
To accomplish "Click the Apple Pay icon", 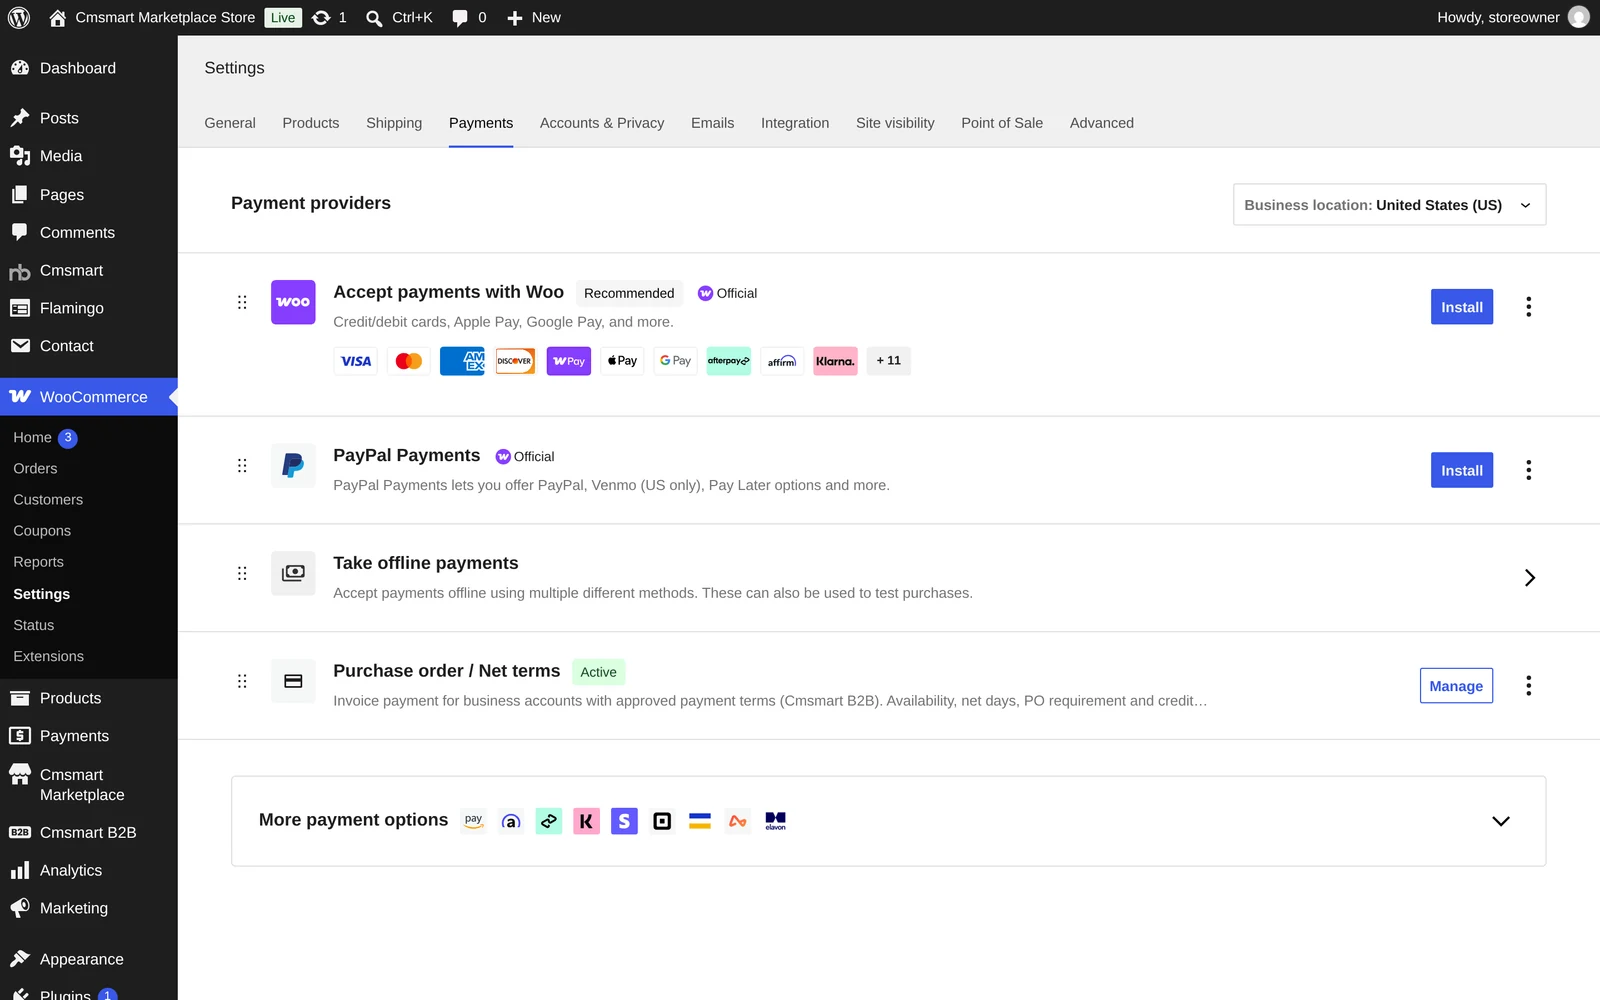I will (x=622, y=361).
